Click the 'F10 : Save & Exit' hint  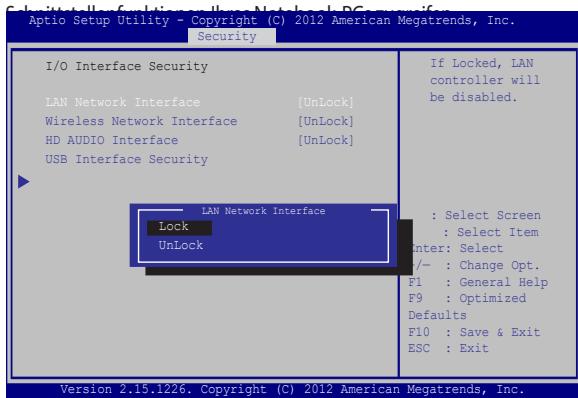(474, 332)
